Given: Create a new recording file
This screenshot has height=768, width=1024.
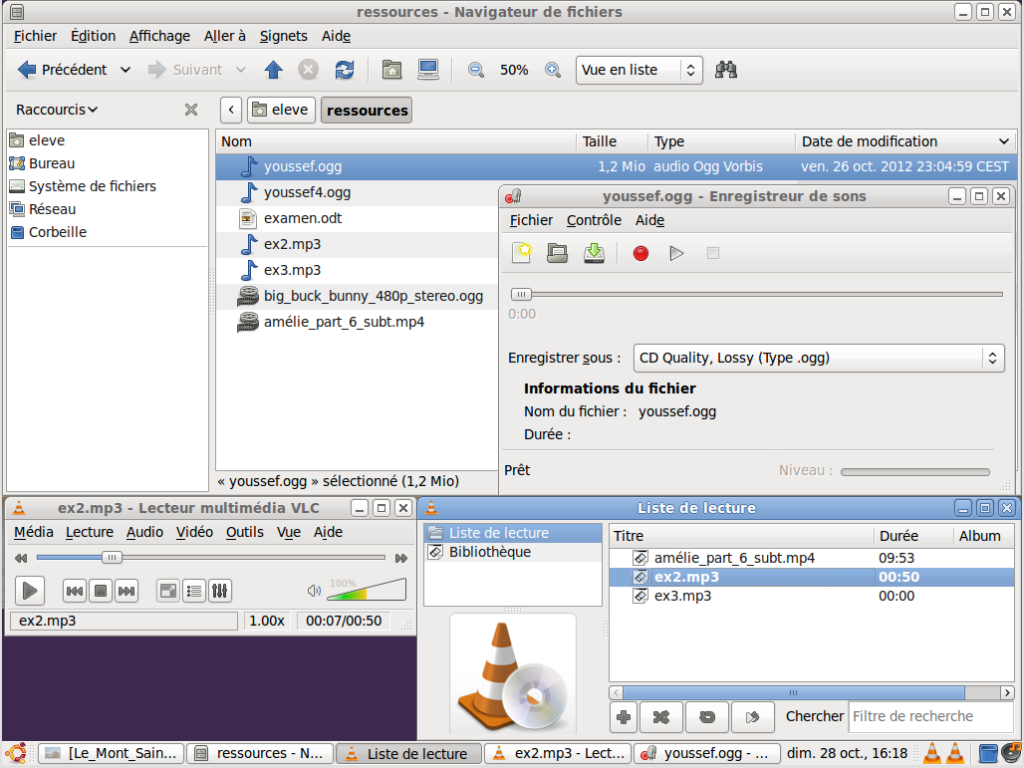Looking at the screenshot, I should coord(521,253).
